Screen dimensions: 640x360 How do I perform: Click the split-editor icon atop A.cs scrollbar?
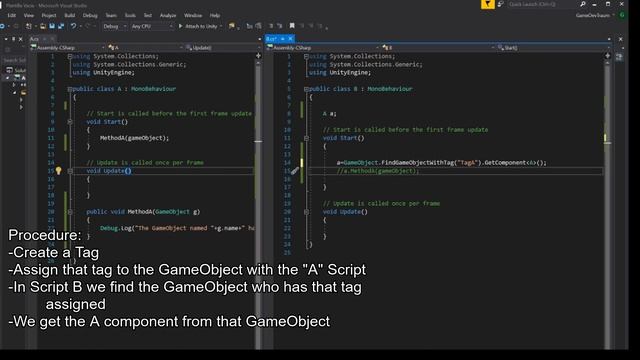(x=258, y=56)
